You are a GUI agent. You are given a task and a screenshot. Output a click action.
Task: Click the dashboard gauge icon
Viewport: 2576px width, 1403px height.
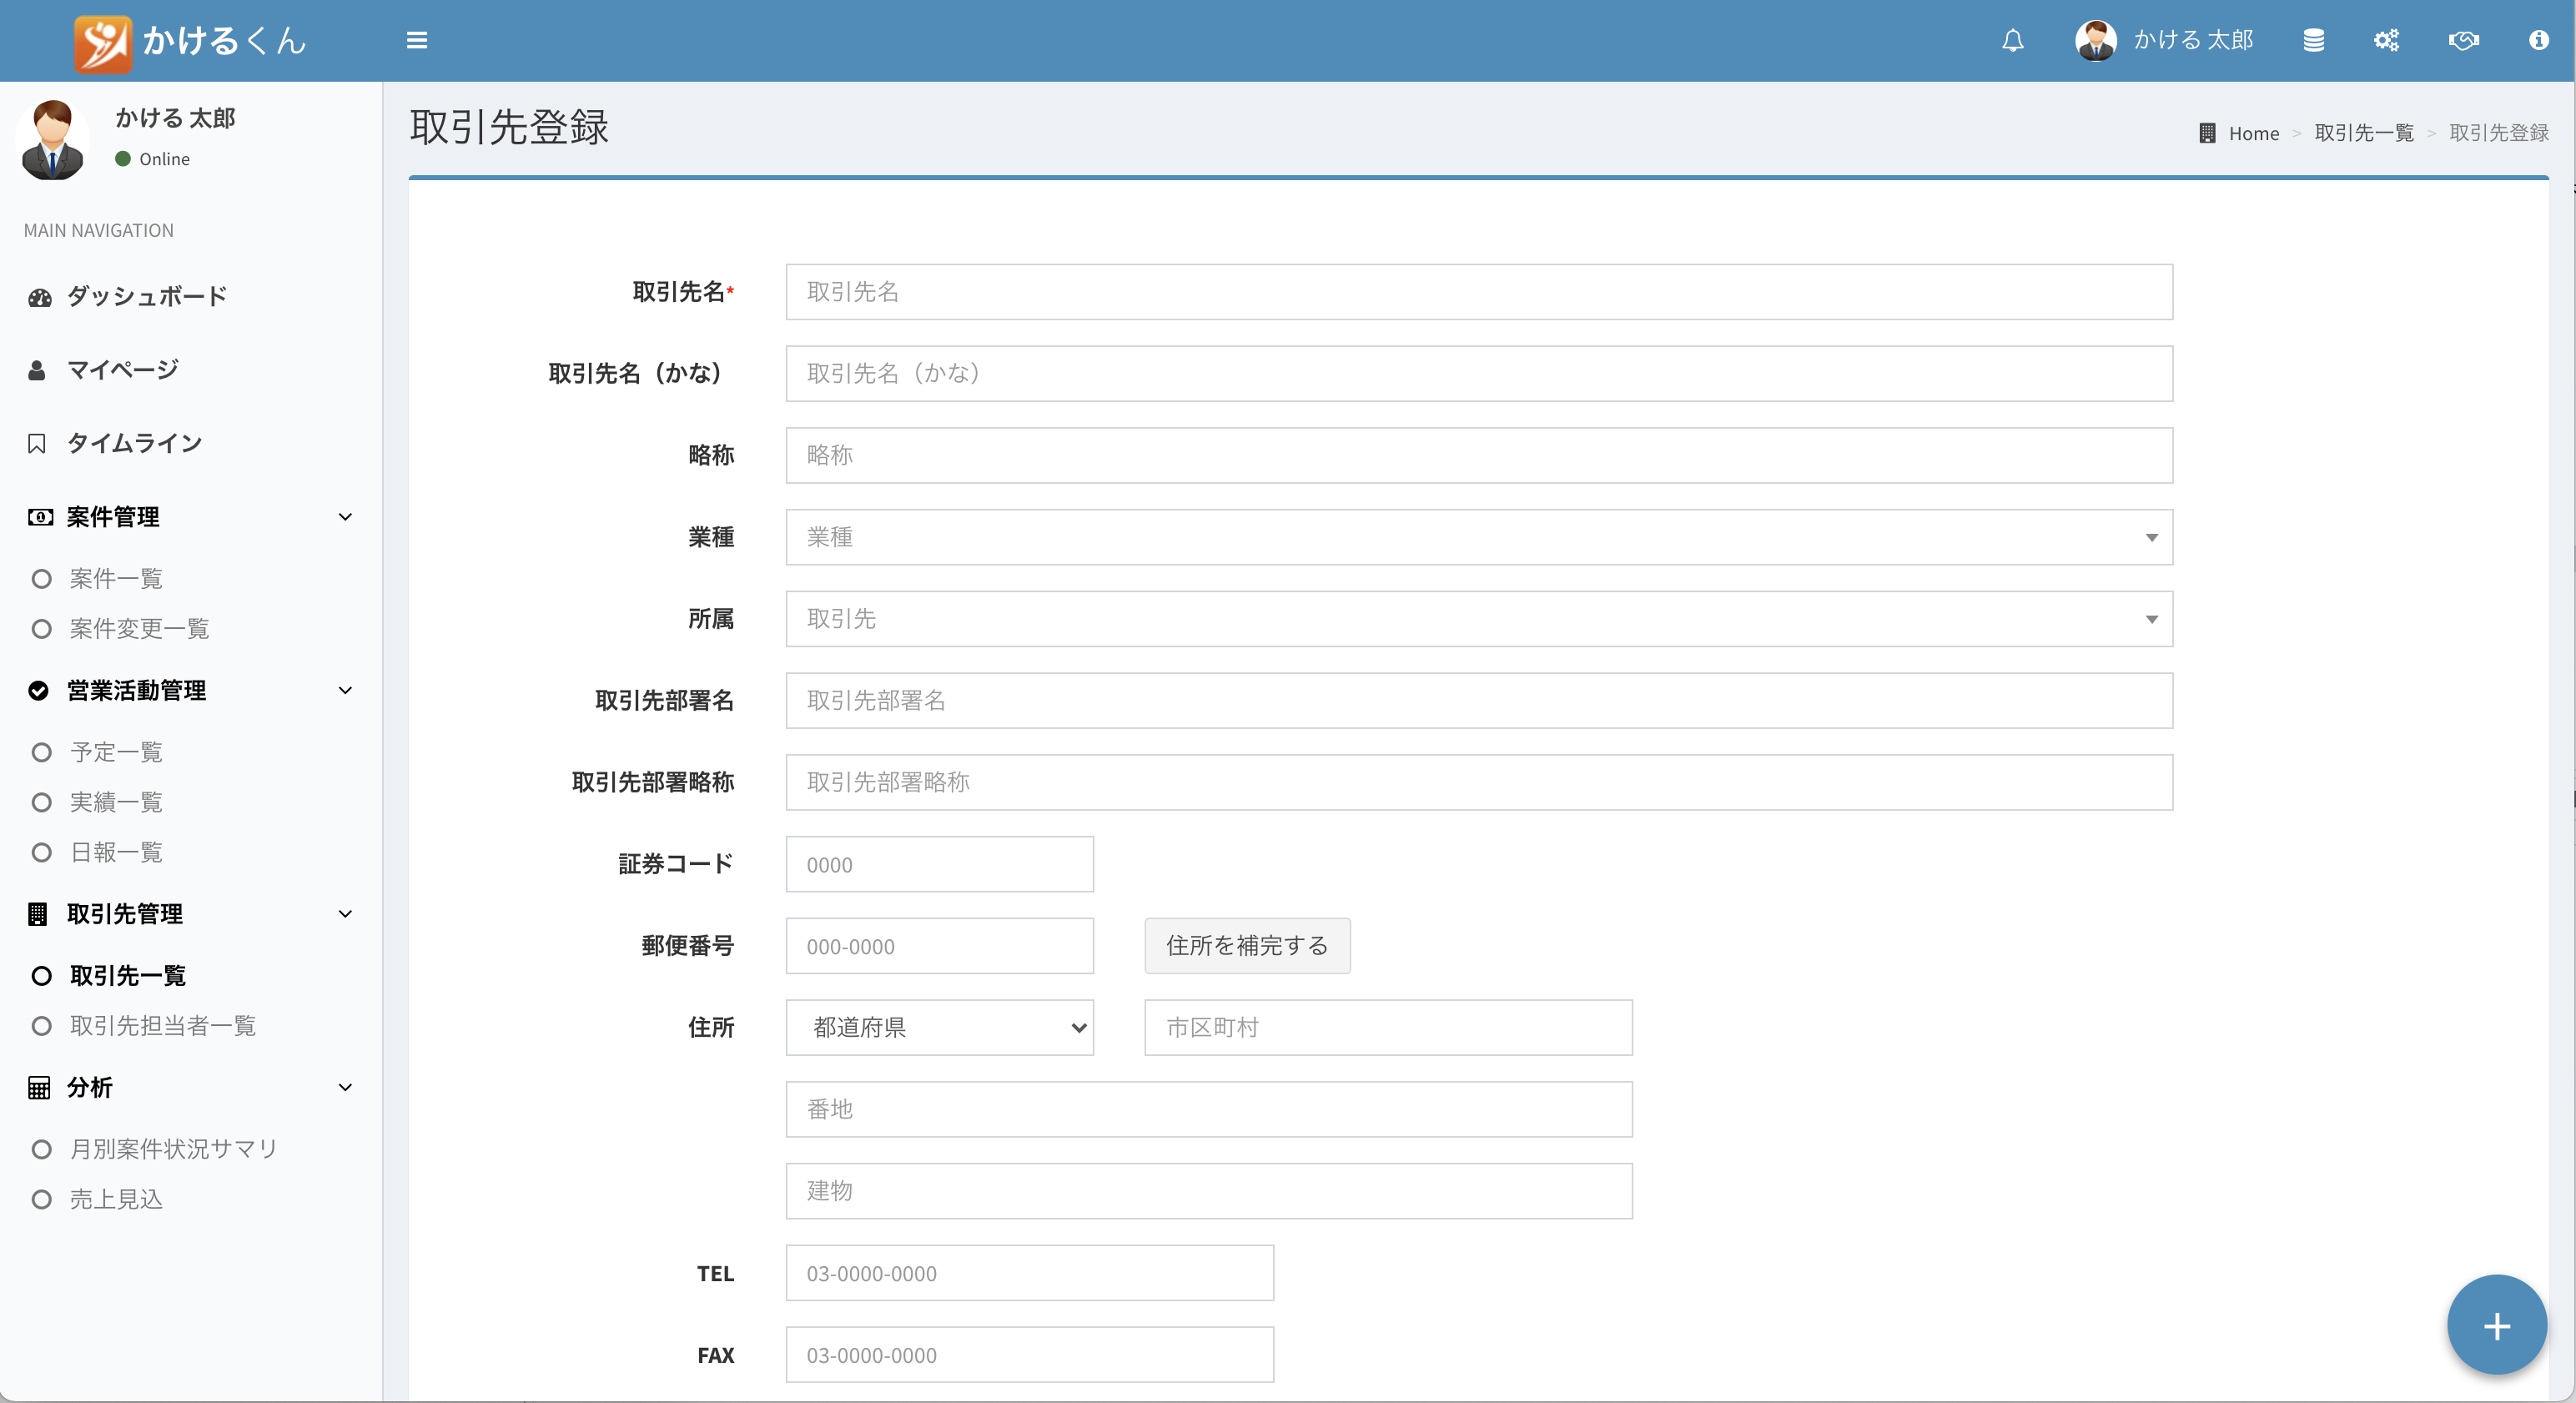40,297
